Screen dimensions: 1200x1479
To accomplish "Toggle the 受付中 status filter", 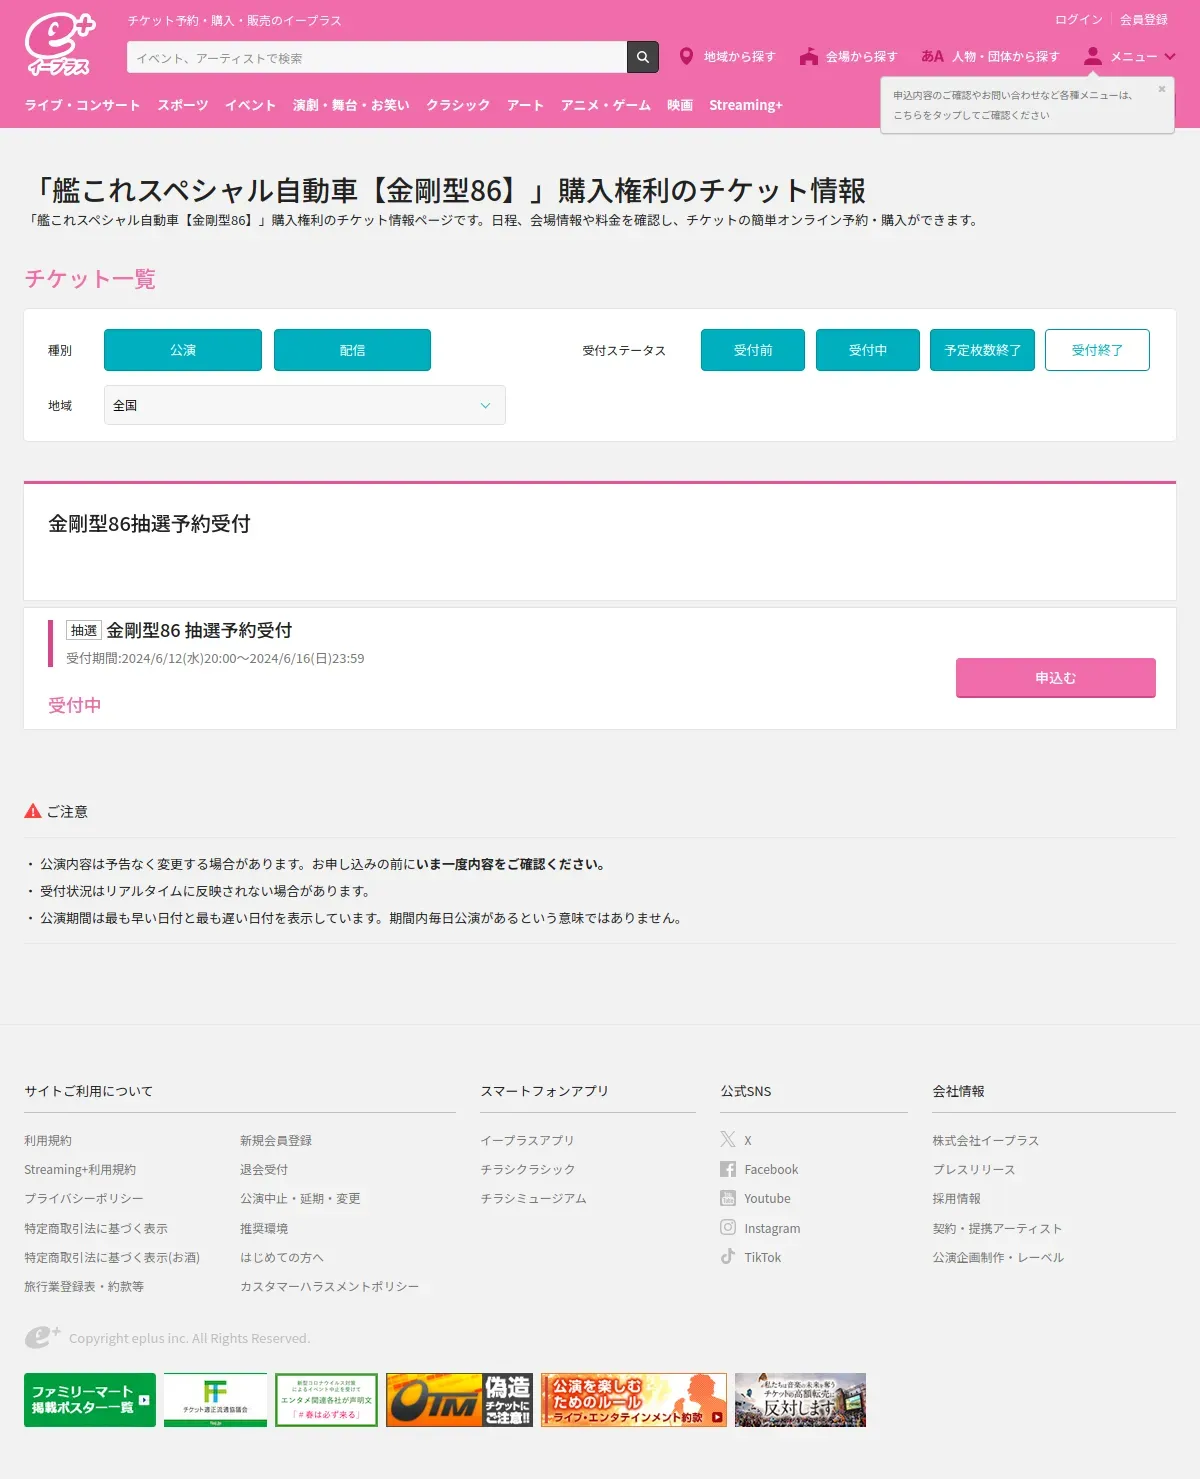I will tap(868, 350).
